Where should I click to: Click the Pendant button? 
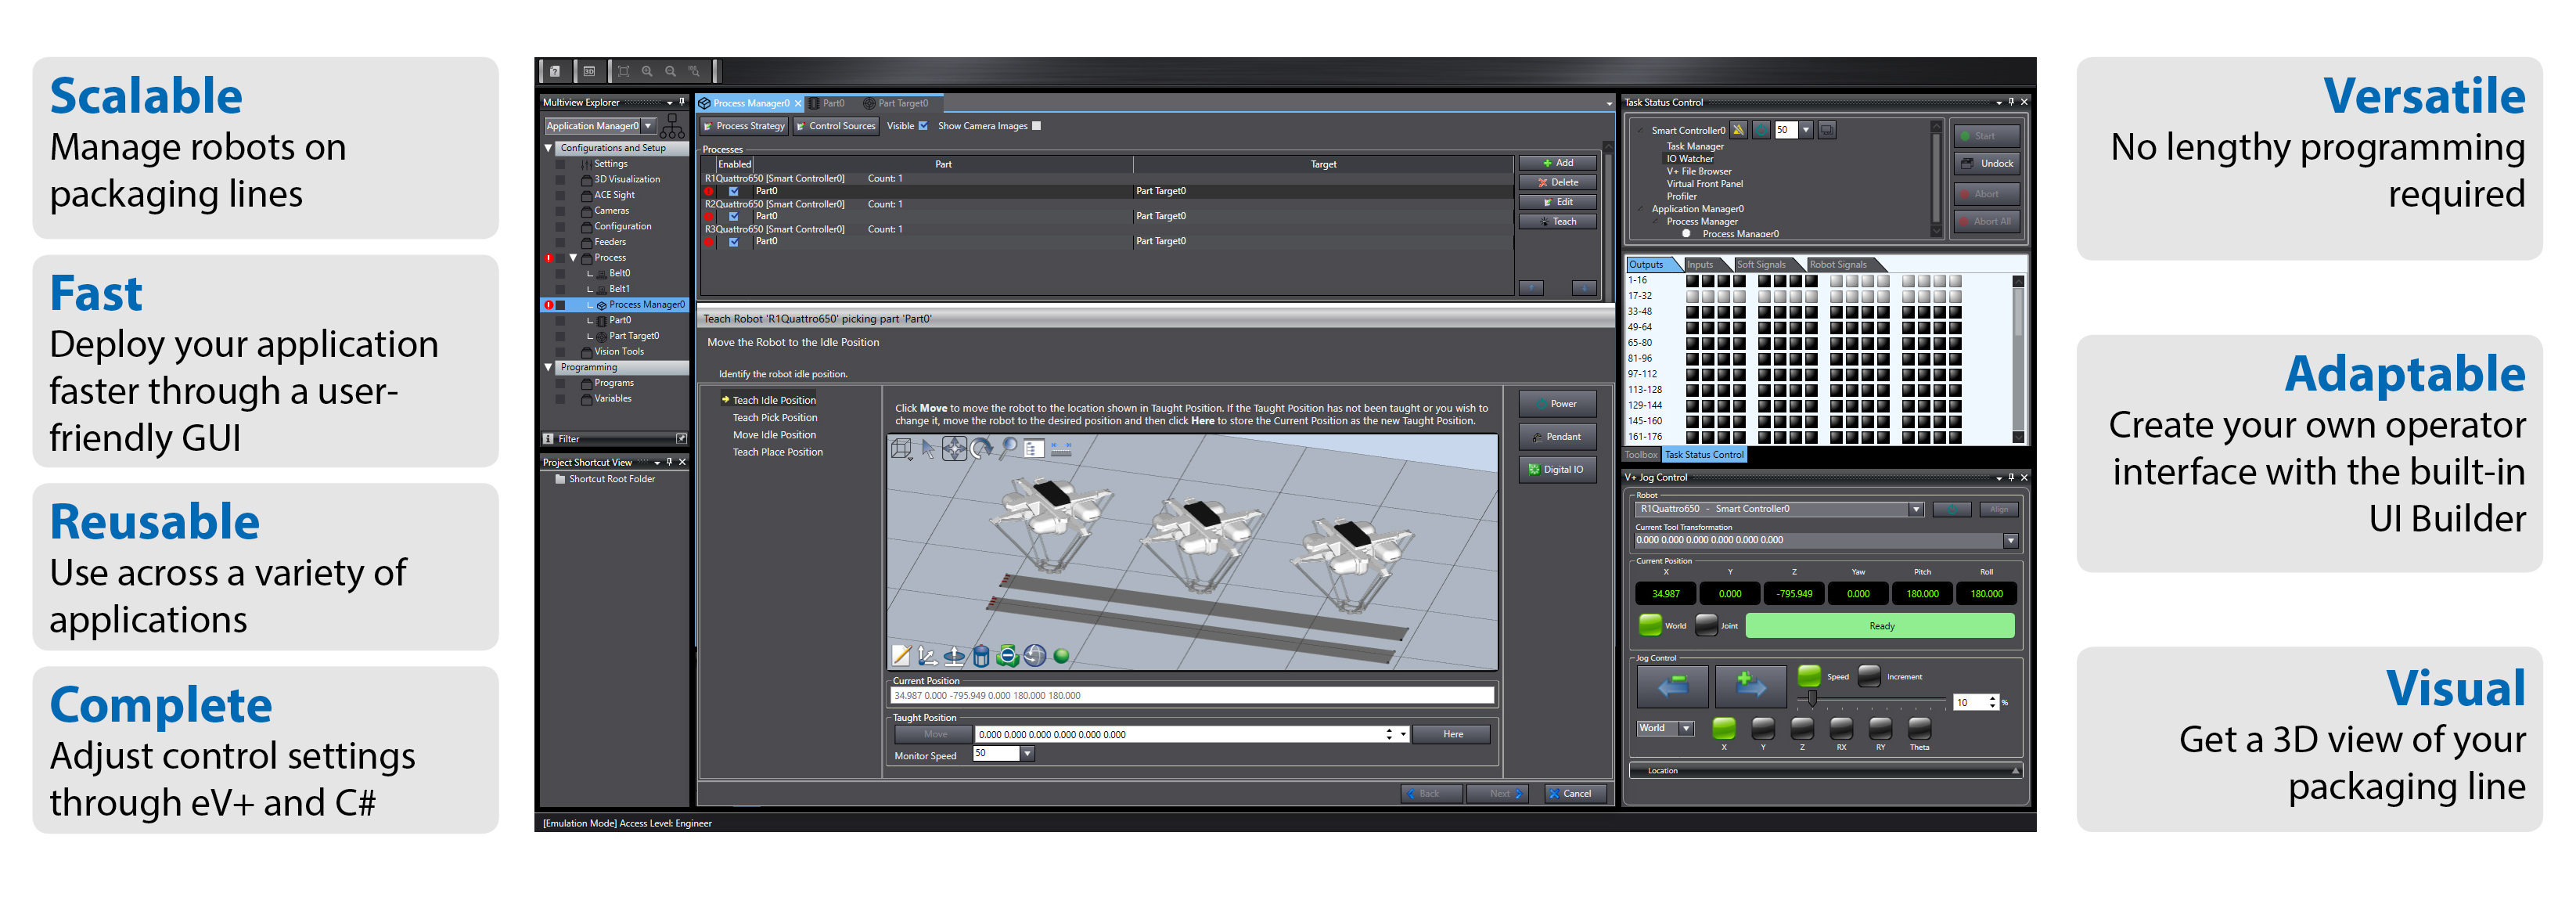point(1557,437)
